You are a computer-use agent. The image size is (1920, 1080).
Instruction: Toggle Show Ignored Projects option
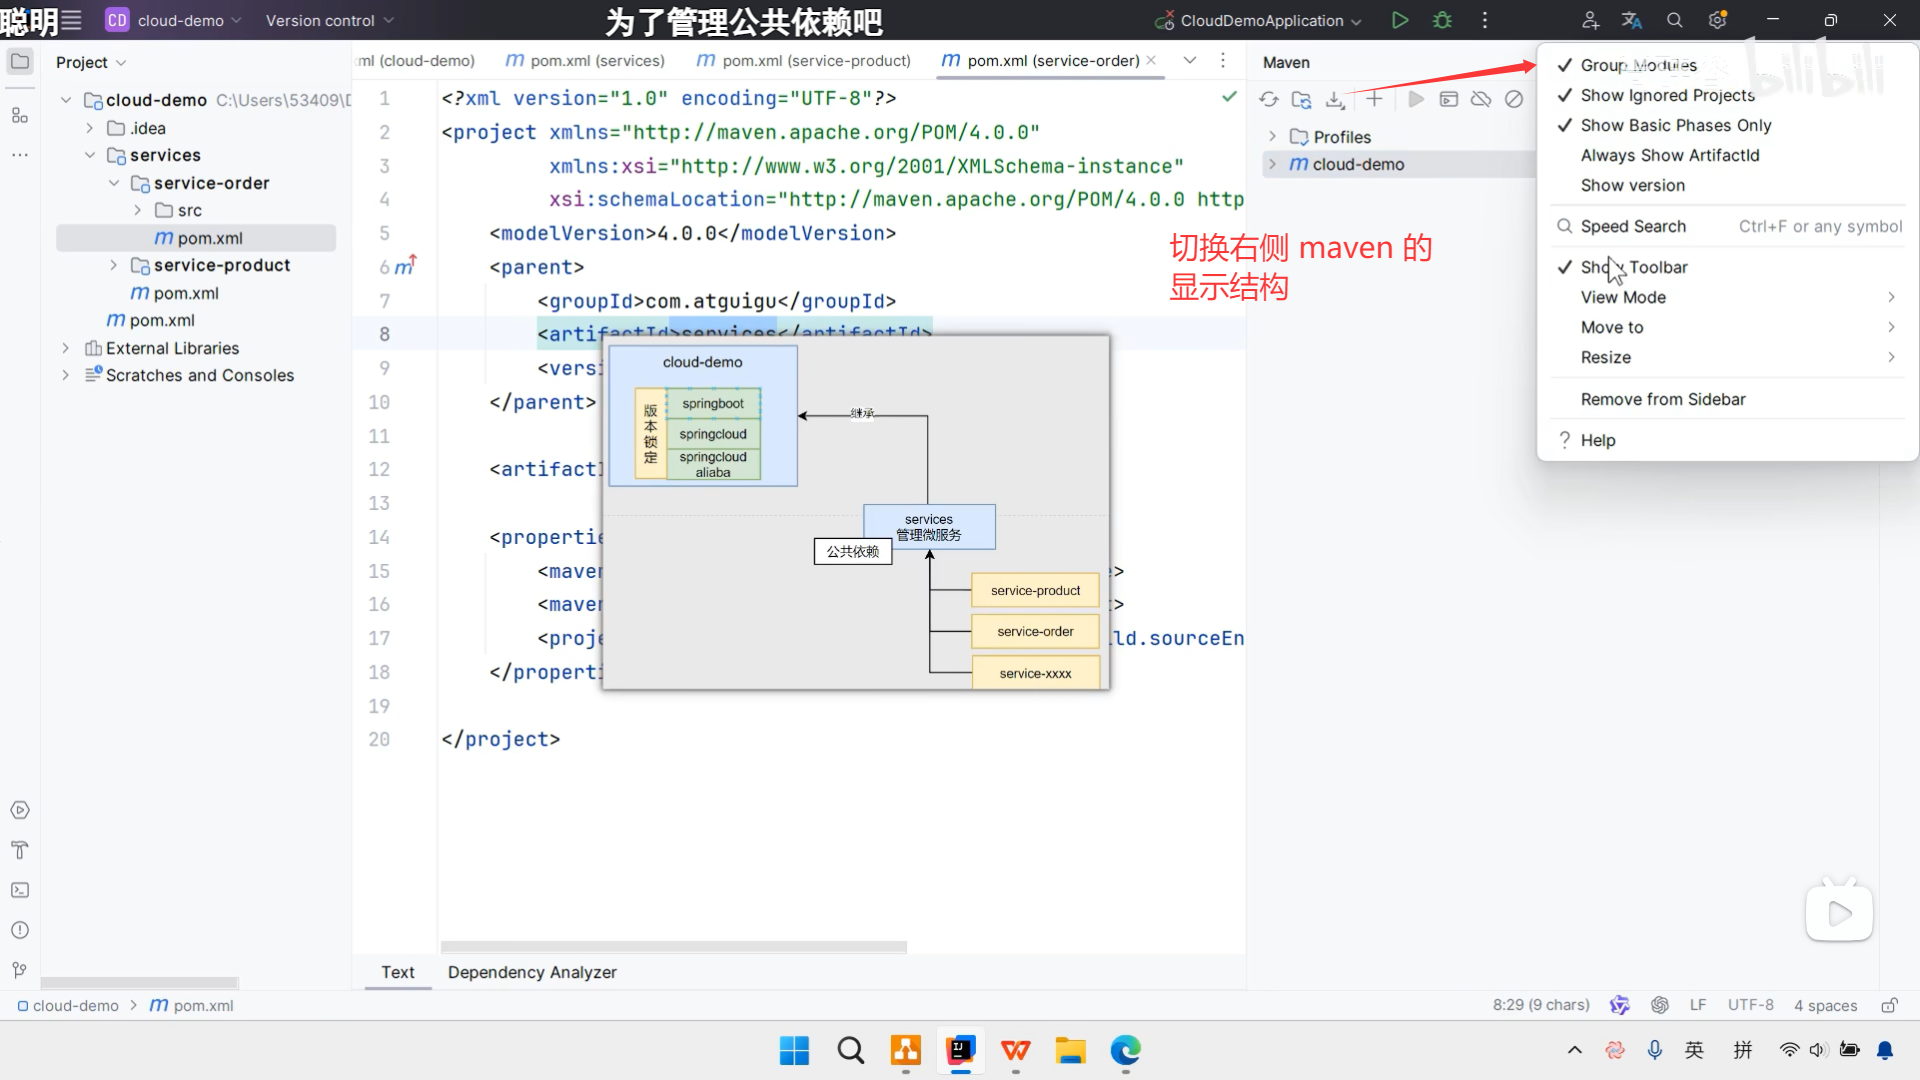tap(1667, 95)
